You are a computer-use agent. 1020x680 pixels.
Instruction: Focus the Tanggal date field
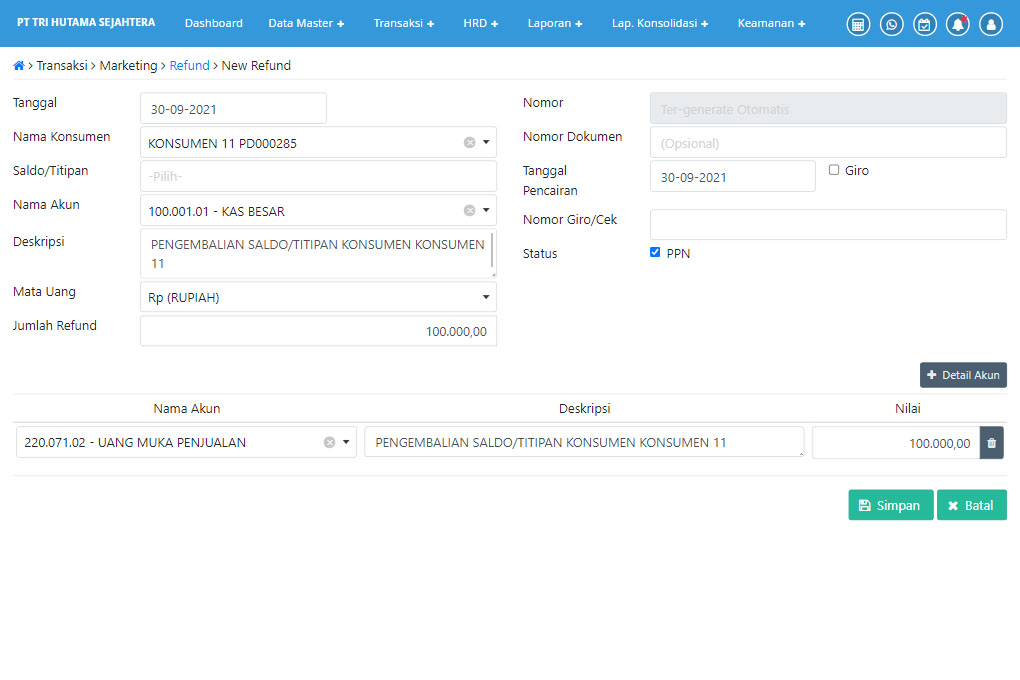(x=233, y=109)
